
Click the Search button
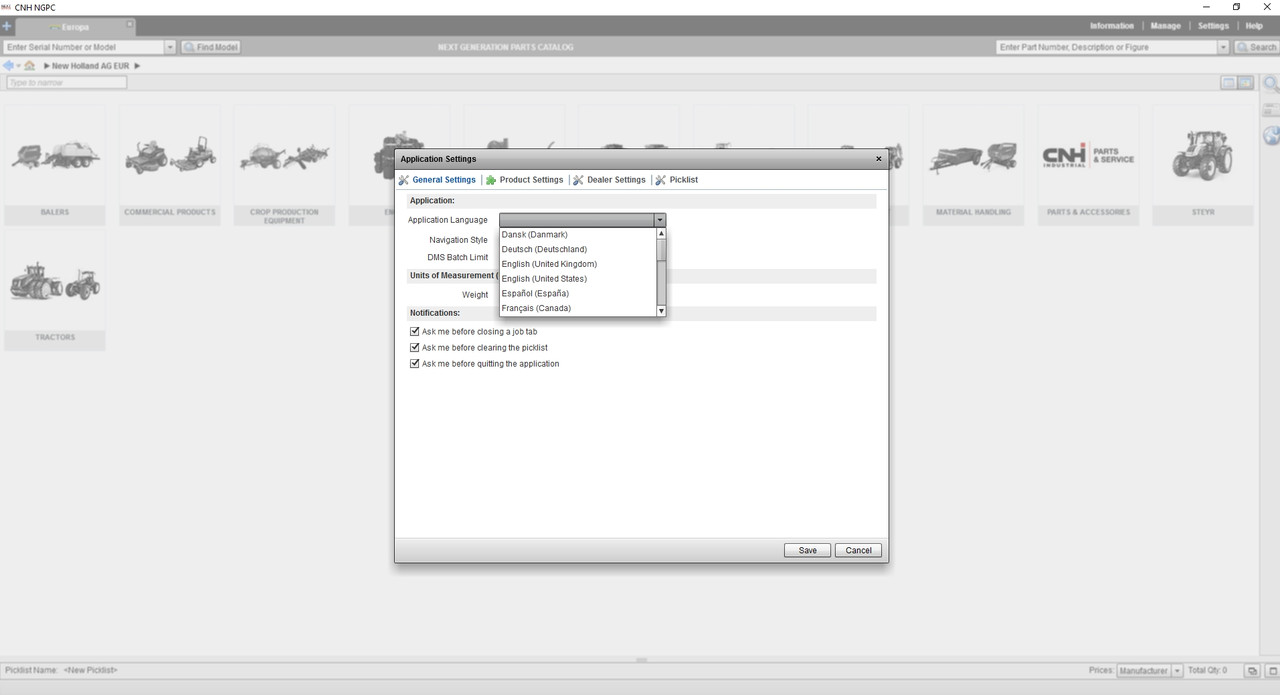1257,47
